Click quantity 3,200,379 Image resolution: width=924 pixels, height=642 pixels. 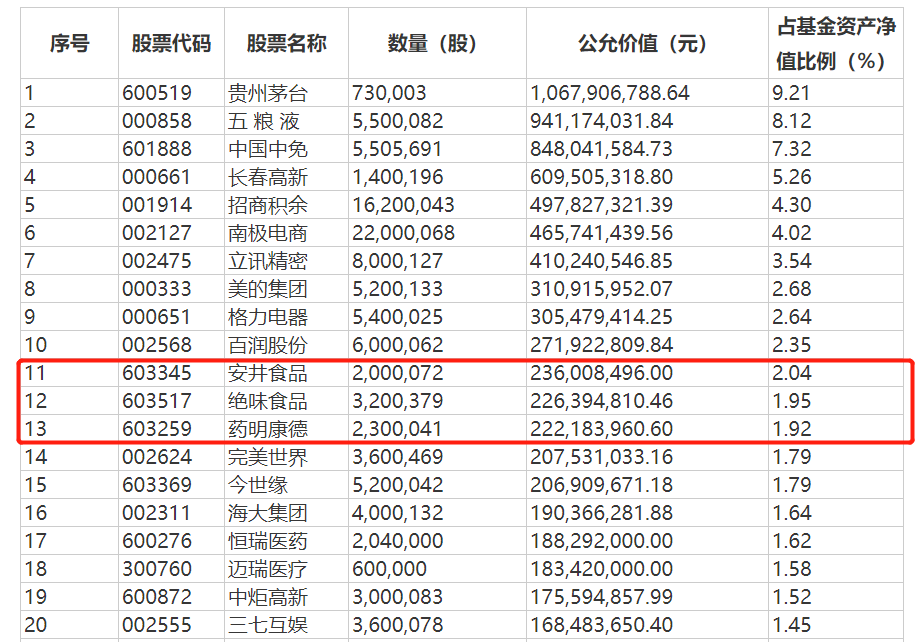[x=397, y=401]
